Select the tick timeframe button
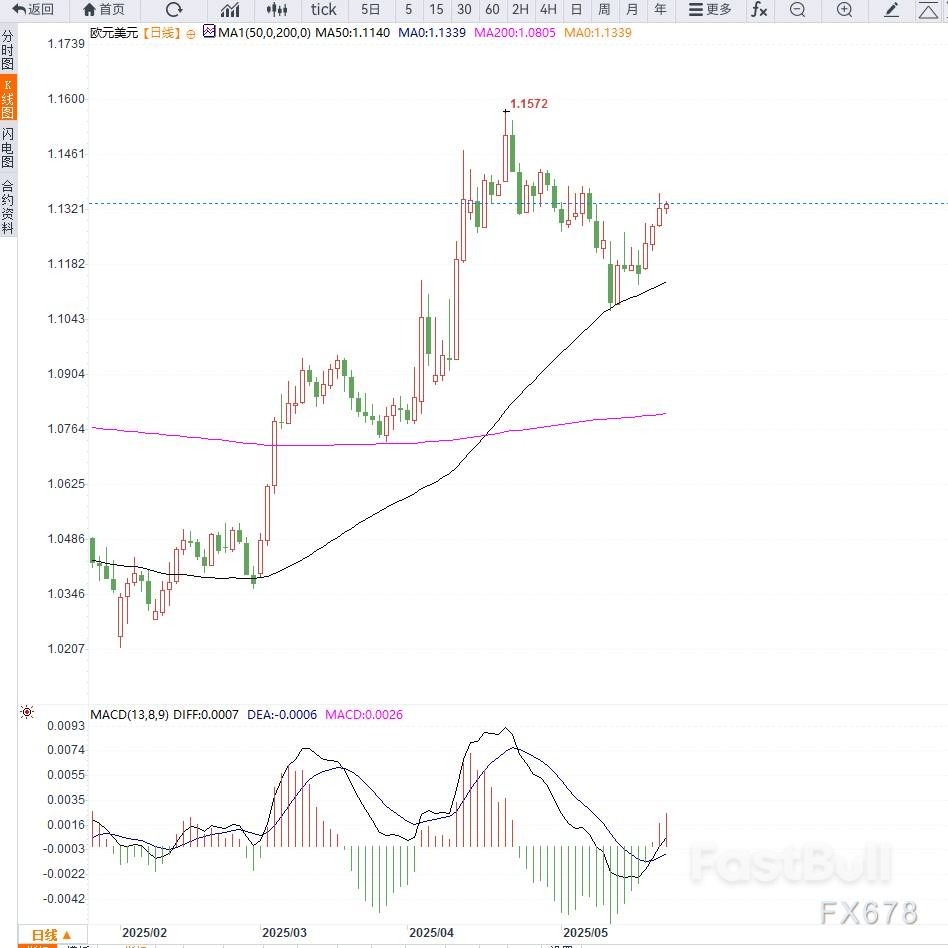 tap(323, 10)
